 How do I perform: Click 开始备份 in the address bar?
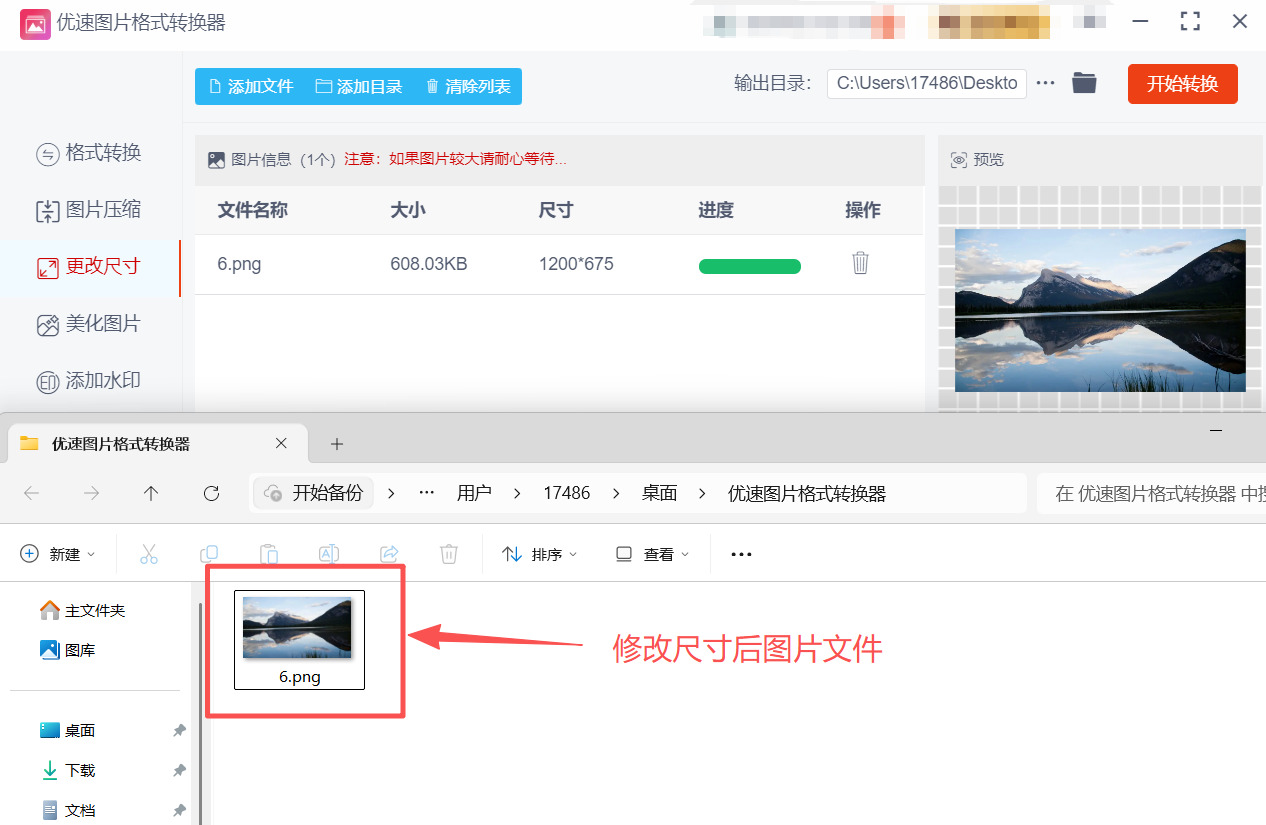(x=314, y=493)
